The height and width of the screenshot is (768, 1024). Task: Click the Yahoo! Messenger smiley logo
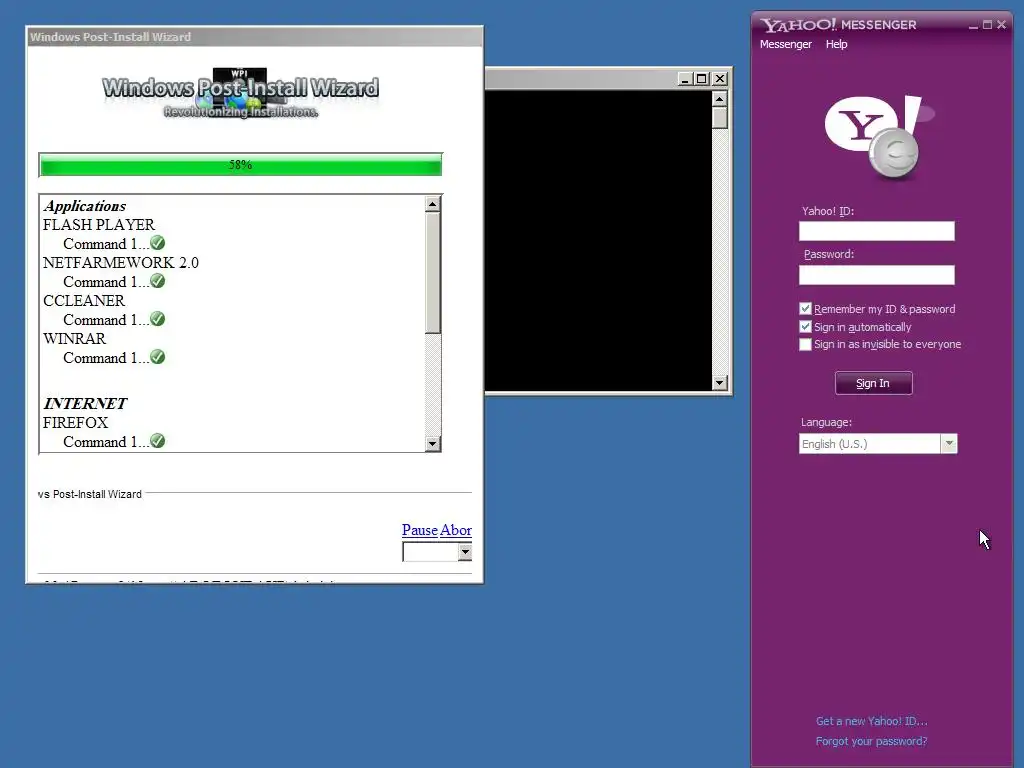pyautogui.click(x=878, y=137)
